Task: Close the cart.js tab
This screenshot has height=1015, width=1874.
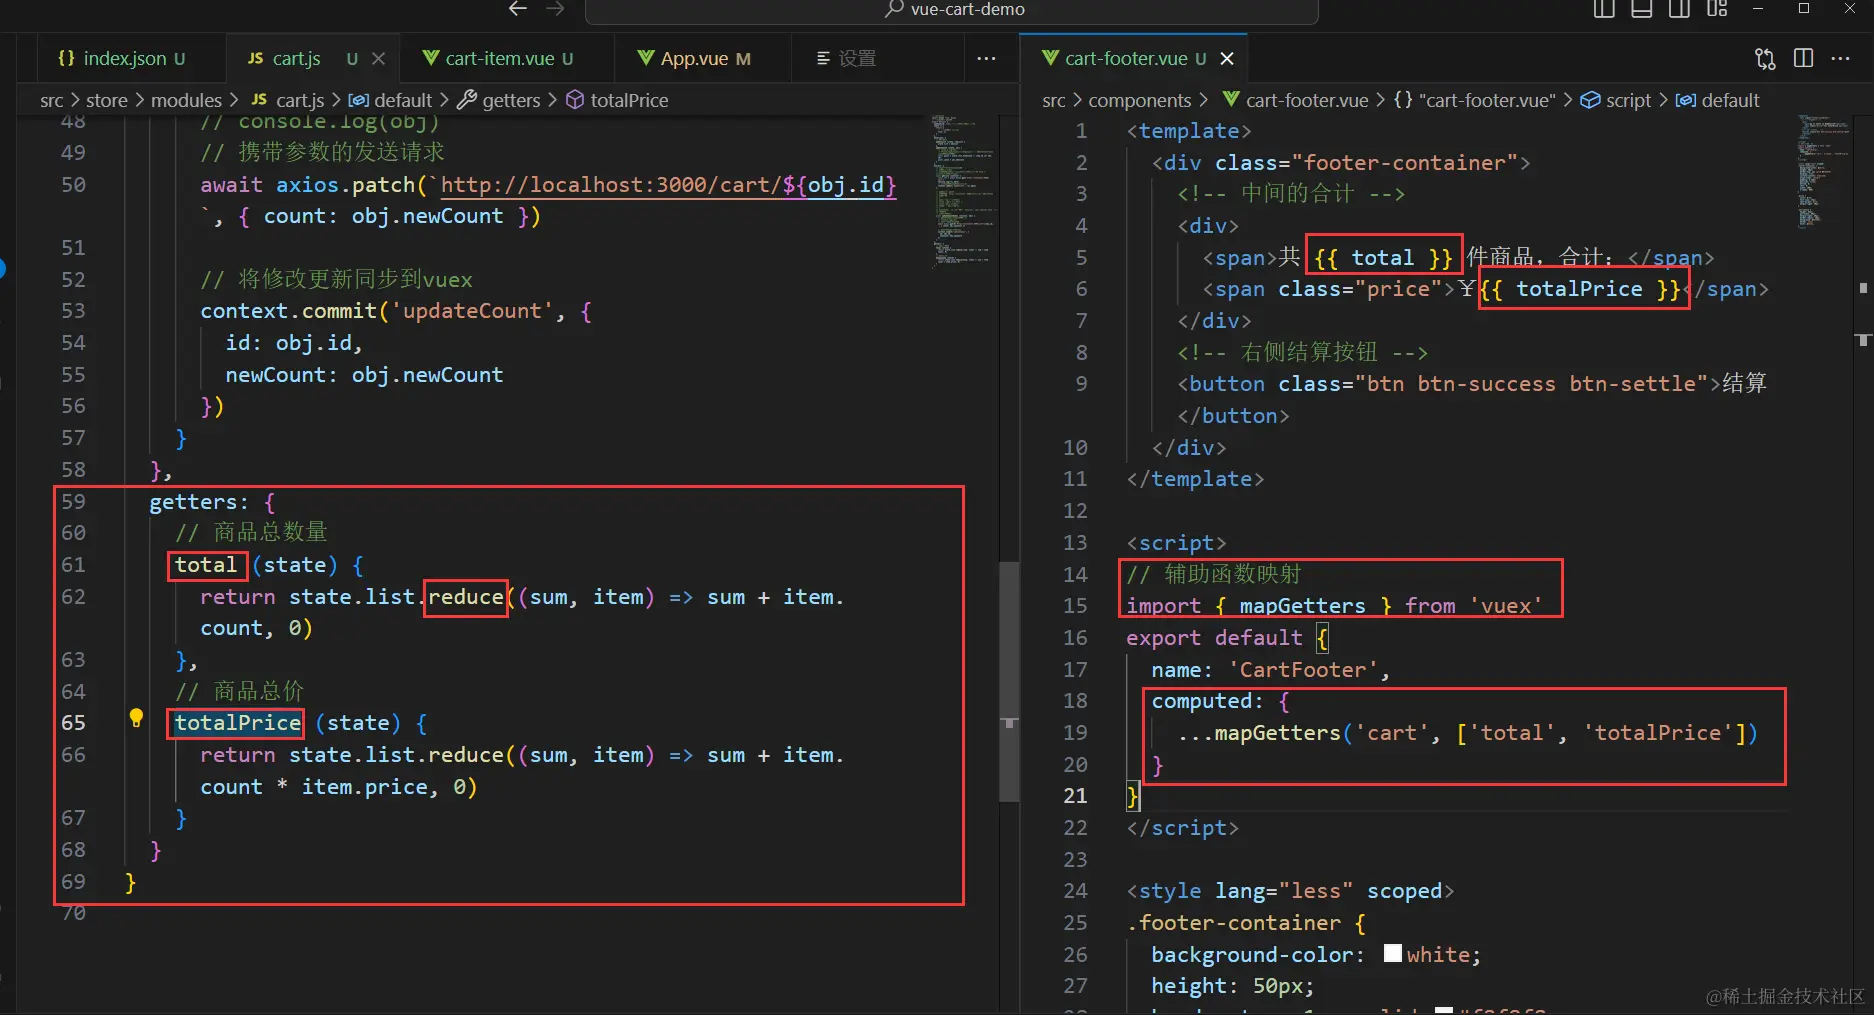Action: [x=378, y=58]
